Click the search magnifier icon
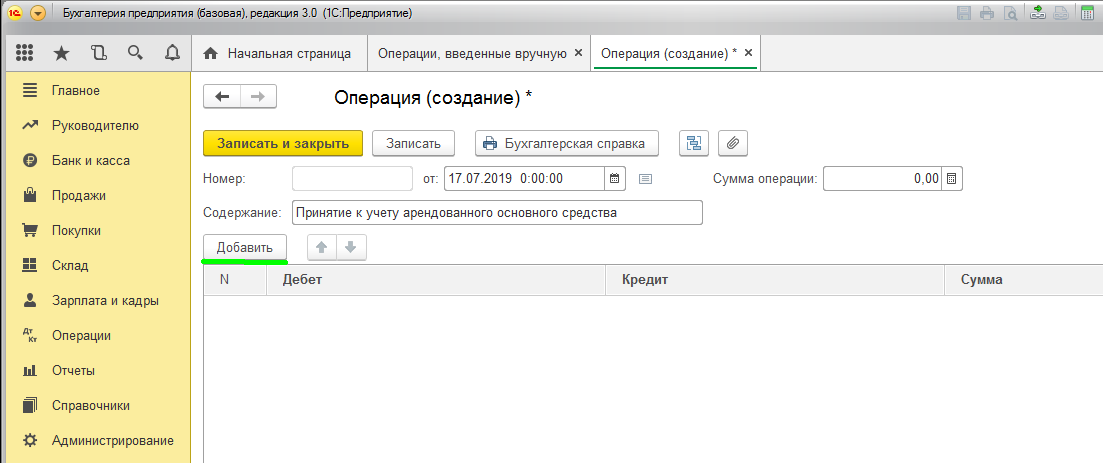 point(135,53)
